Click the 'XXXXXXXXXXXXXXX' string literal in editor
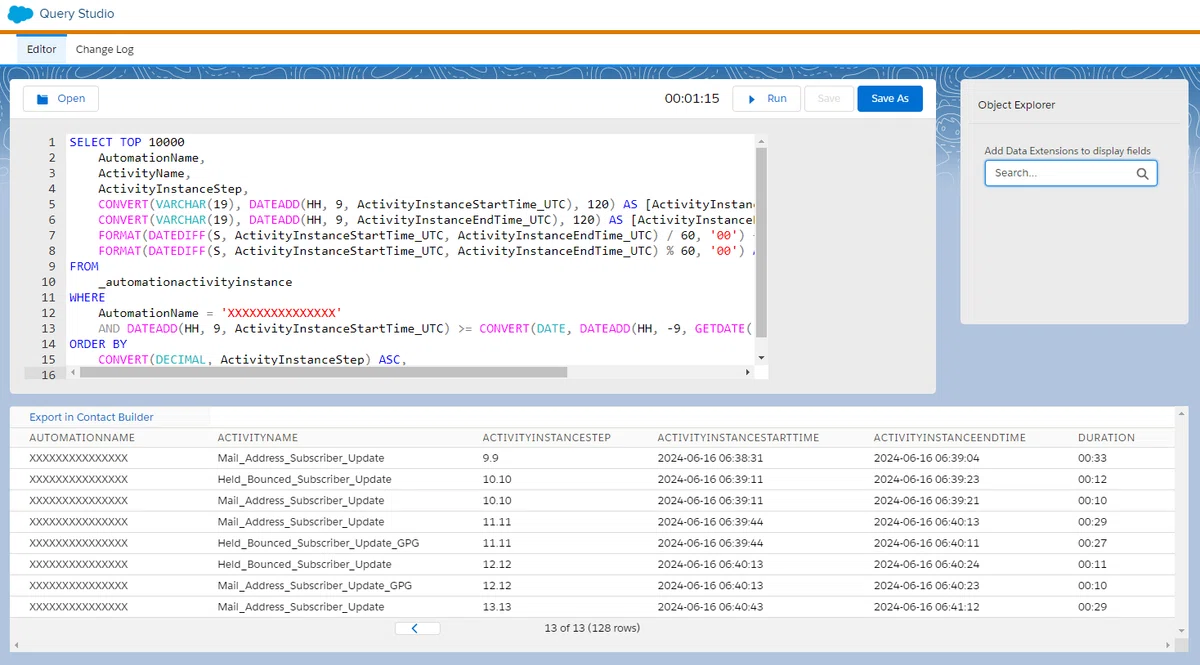The height and width of the screenshot is (665, 1200). click(282, 313)
